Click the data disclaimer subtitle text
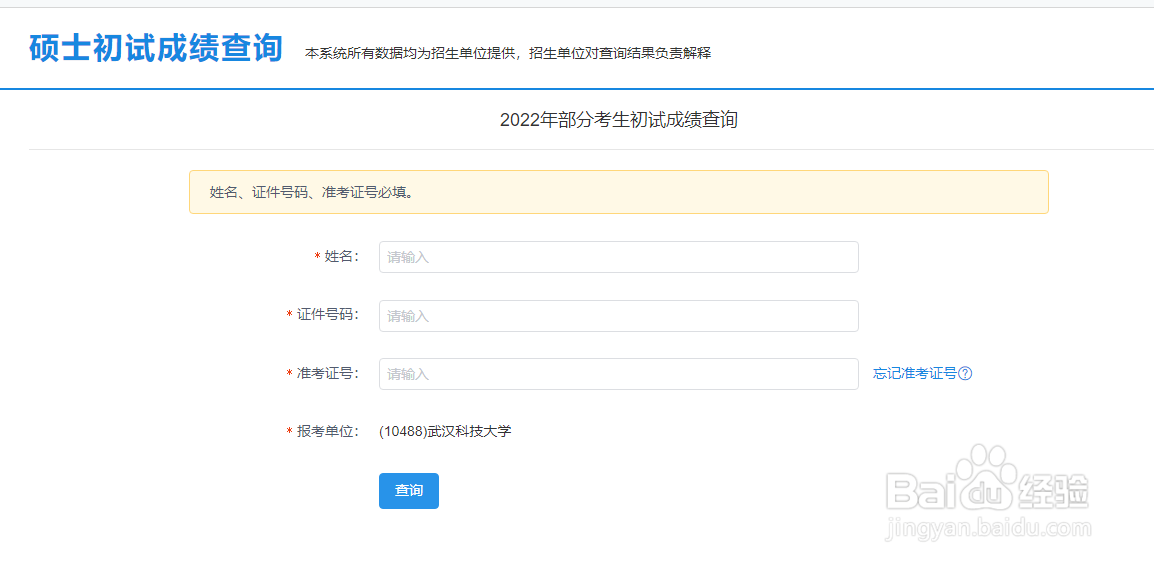The height and width of the screenshot is (567, 1154). coord(508,53)
